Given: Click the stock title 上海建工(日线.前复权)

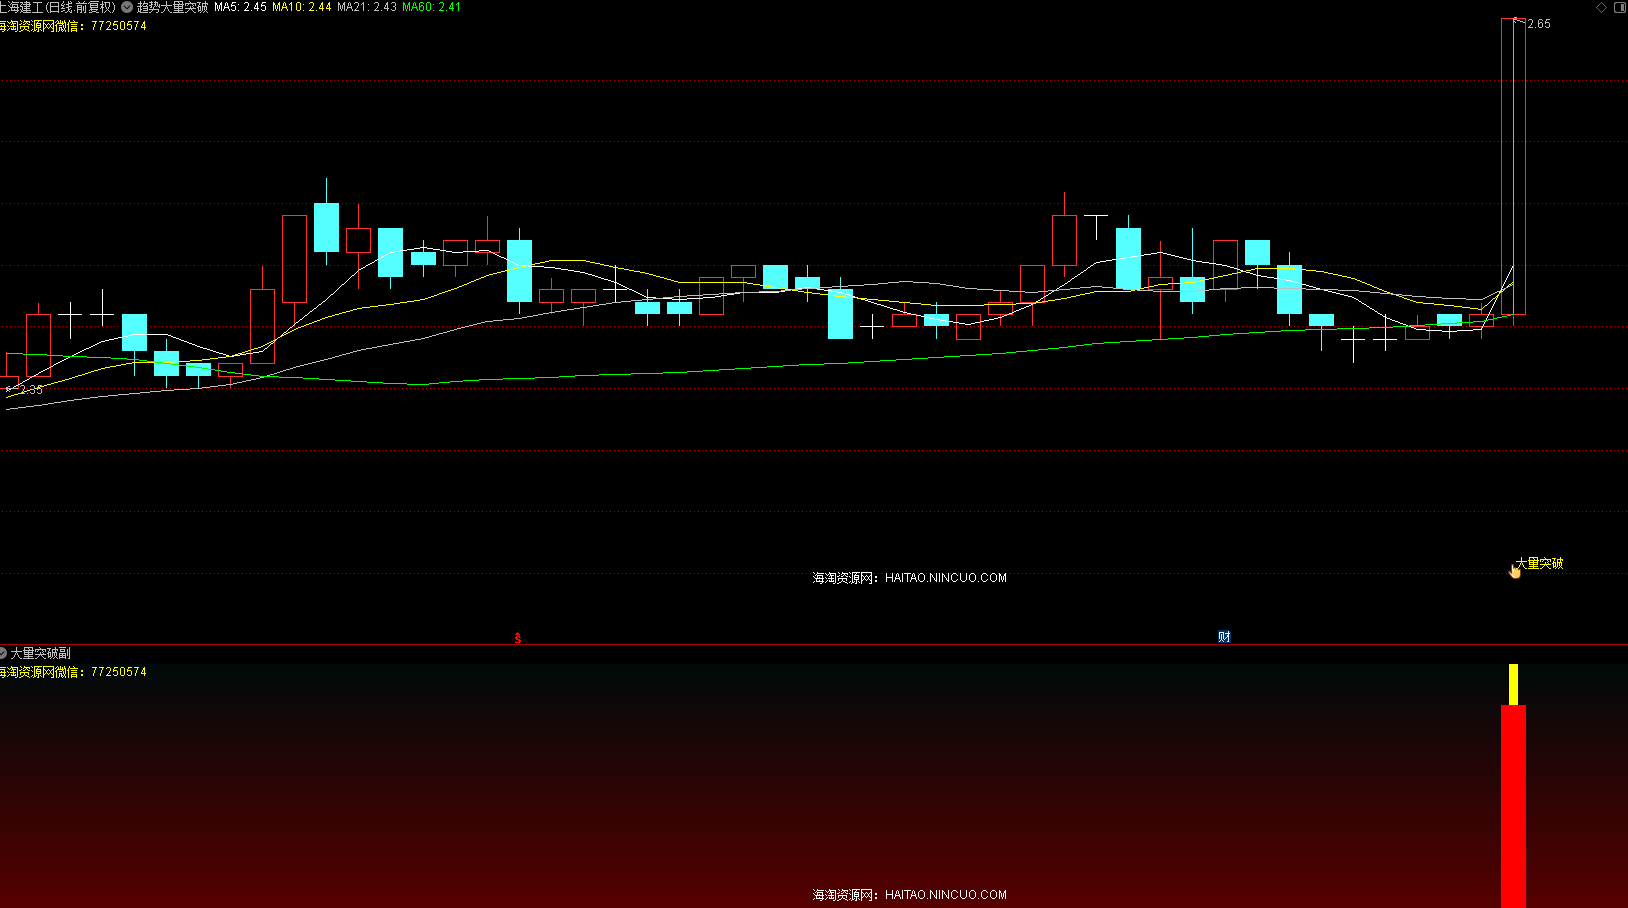Looking at the screenshot, I should tap(57, 7).
